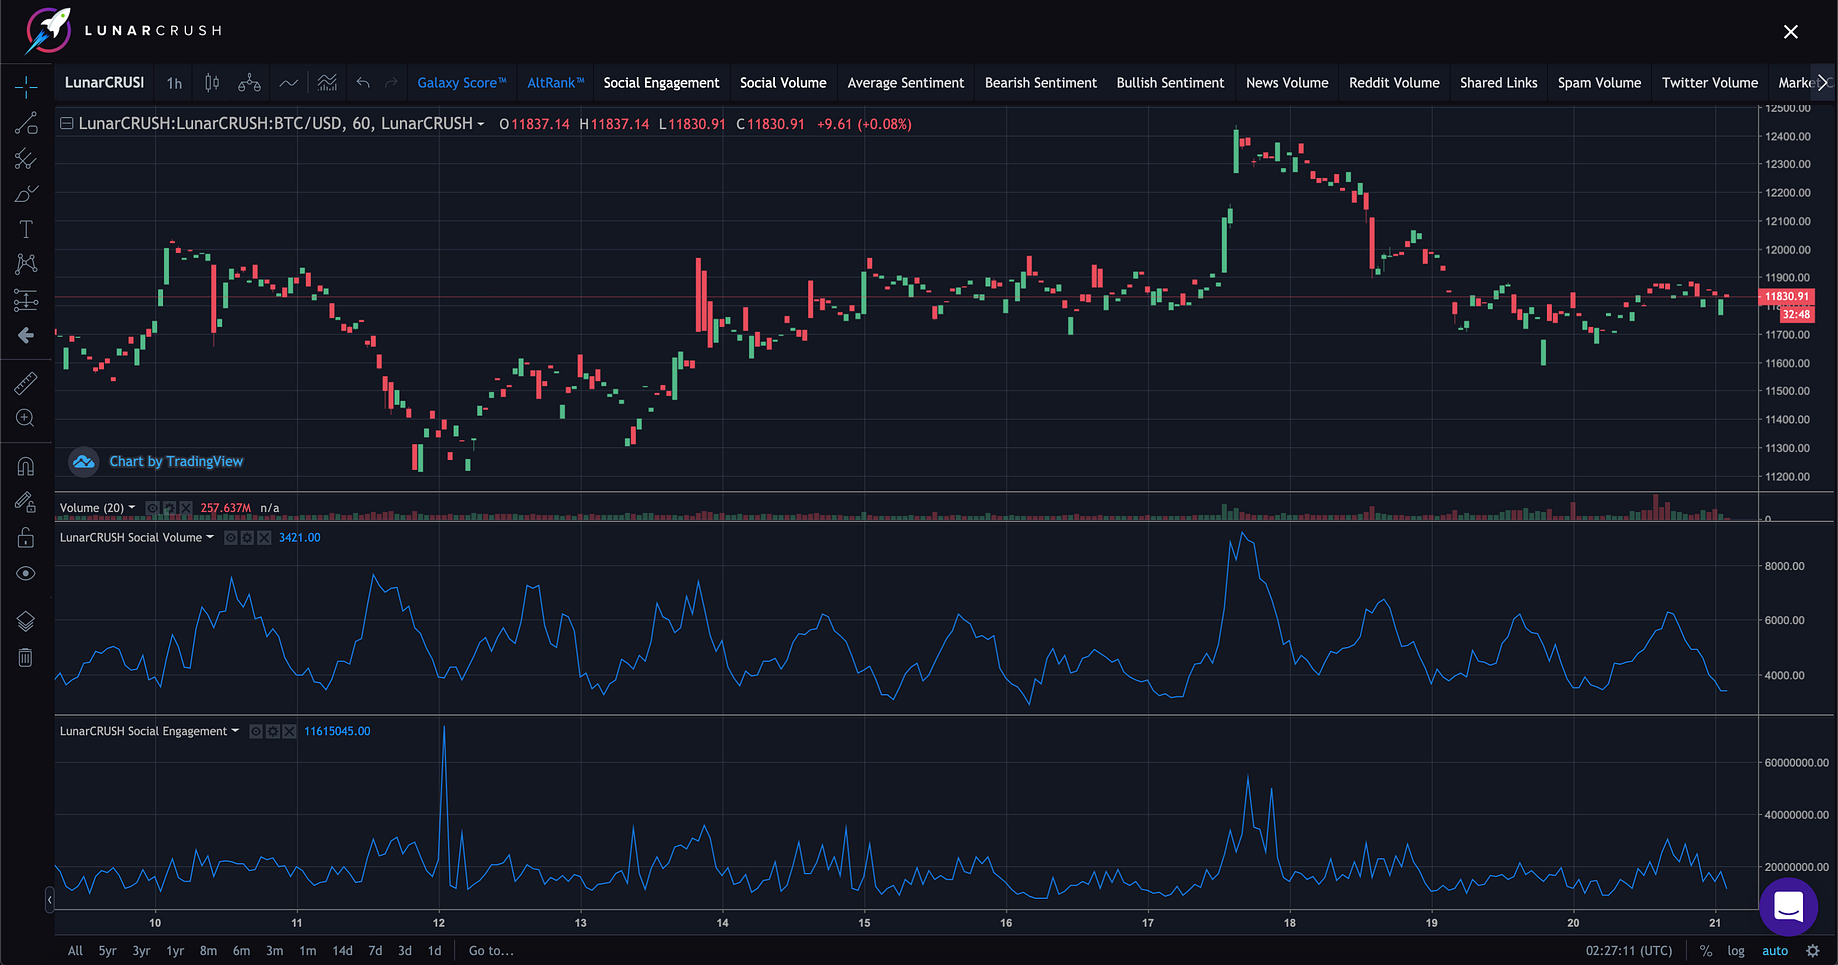Undo the last chart action
1838x965 pixels.
pyautogui.click(x=363, y=83)
